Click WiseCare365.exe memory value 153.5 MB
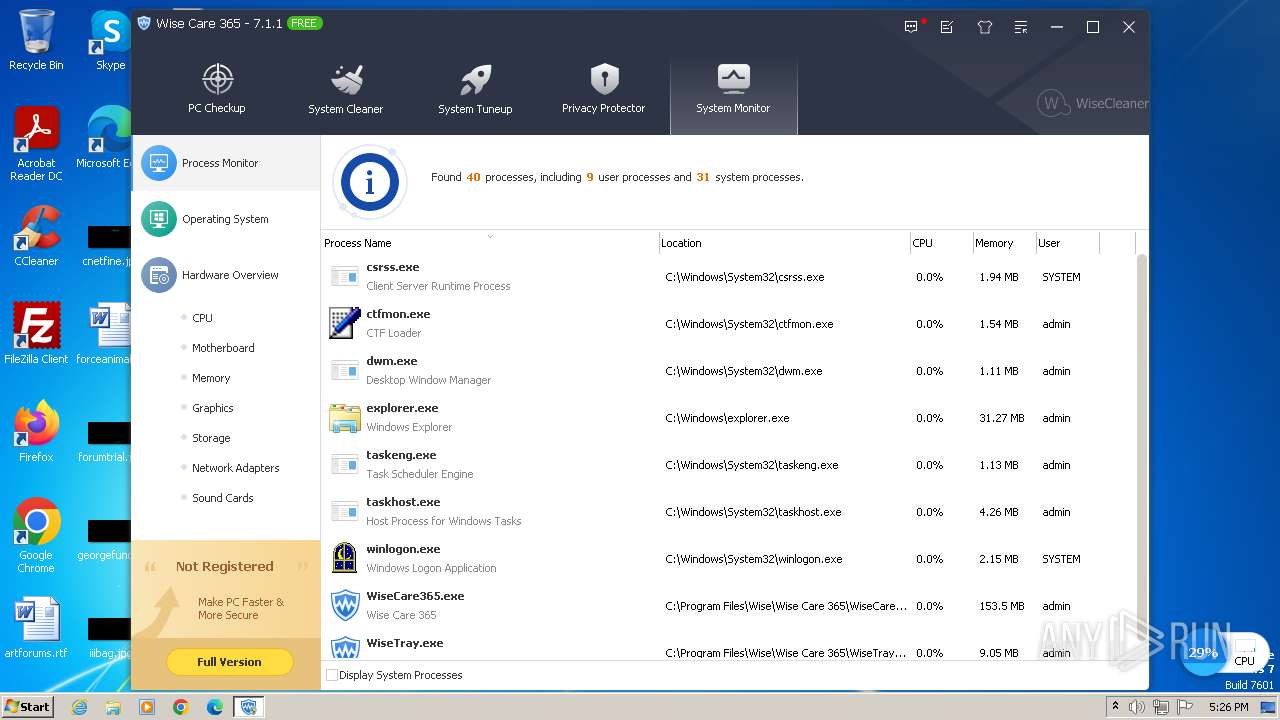This screenshot has width=1280, height=720. pos(1002,606)
